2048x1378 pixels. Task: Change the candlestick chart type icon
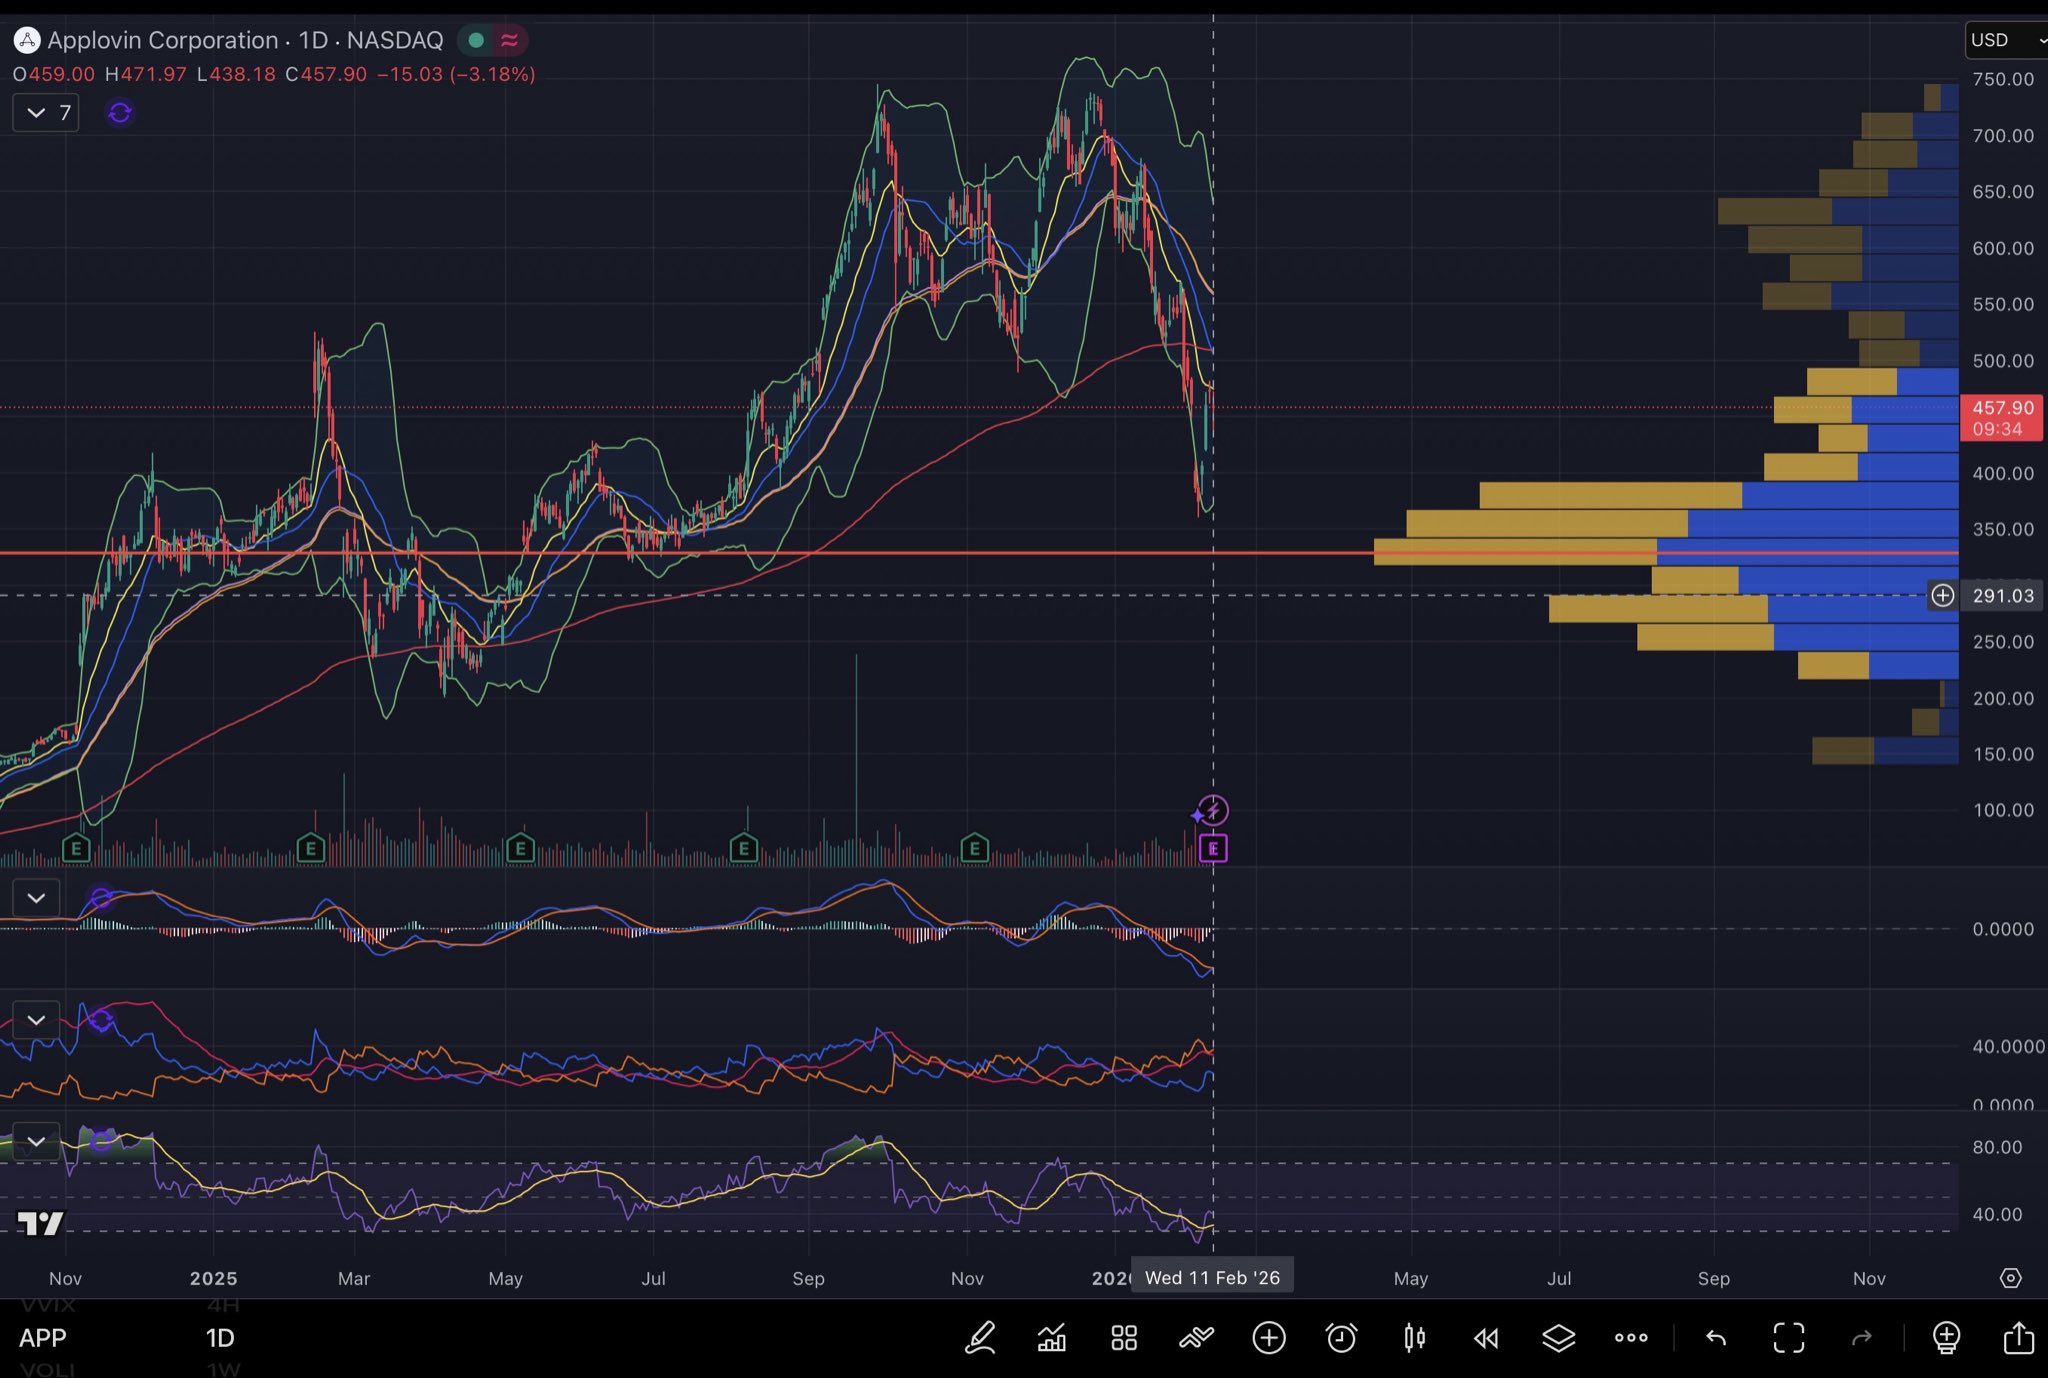point(1414,1337)
